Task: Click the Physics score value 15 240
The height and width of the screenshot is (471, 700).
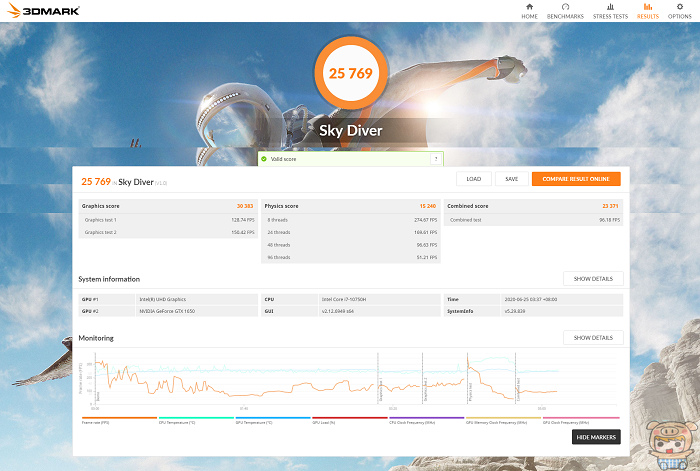Action: pos(428,206)
